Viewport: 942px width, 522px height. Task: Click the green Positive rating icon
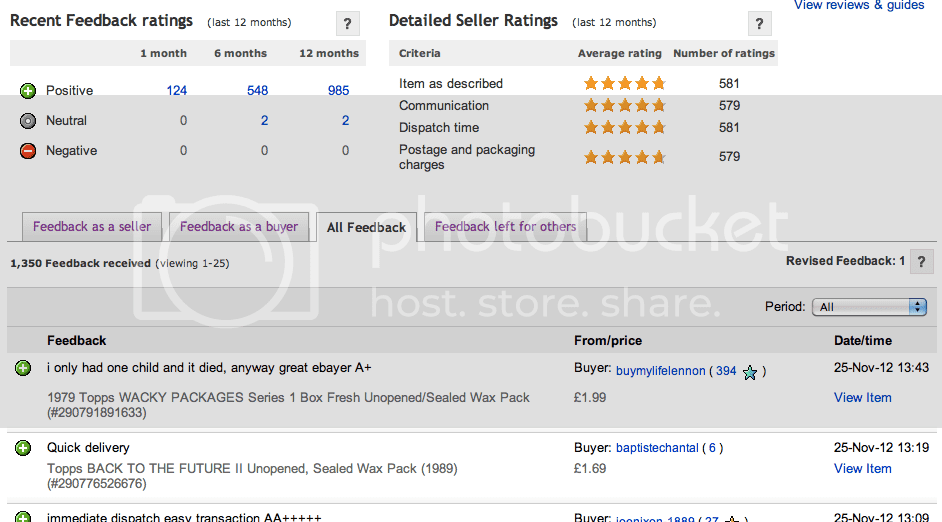(x=28, y=91)
